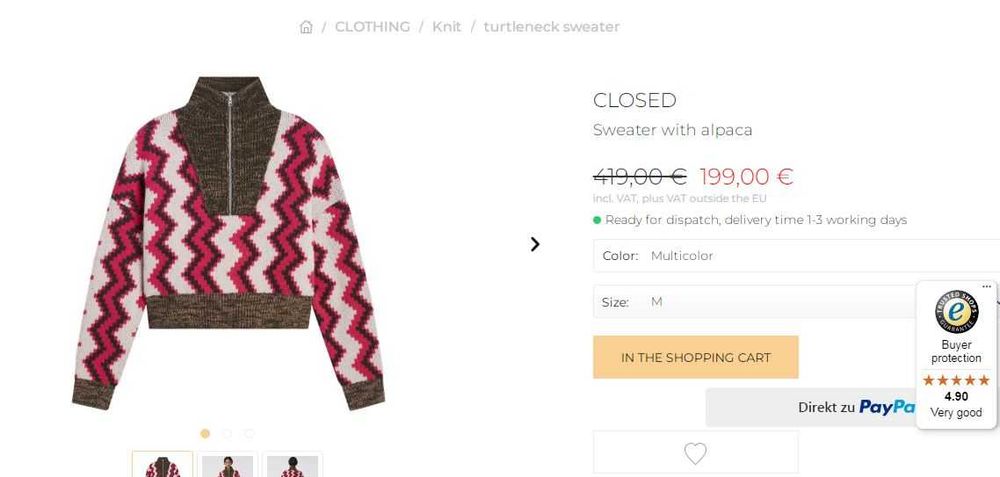The width and height of the screenshot is (1000, 477).
Task: Select first sweater thumbnail
Action: tap(163, 464)
